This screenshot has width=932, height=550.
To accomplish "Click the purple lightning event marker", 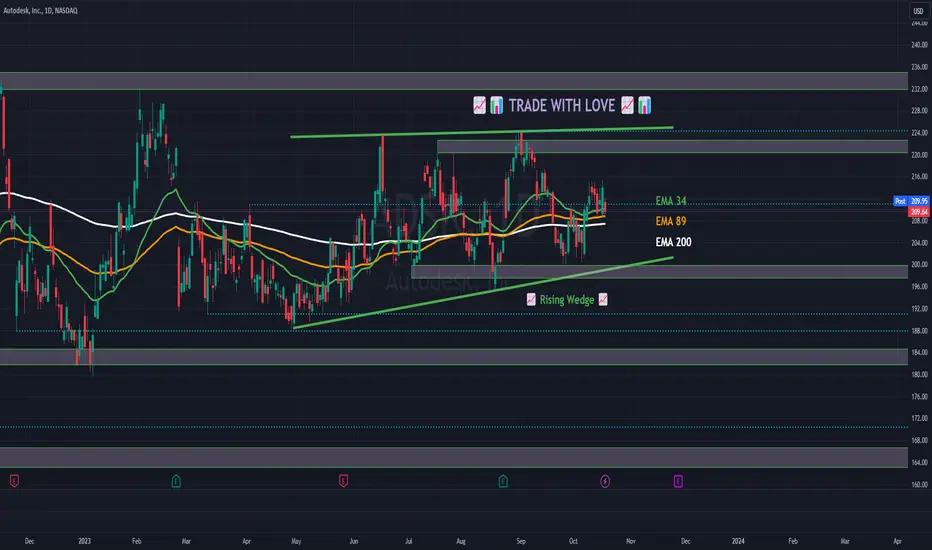I will coord(605,481).
